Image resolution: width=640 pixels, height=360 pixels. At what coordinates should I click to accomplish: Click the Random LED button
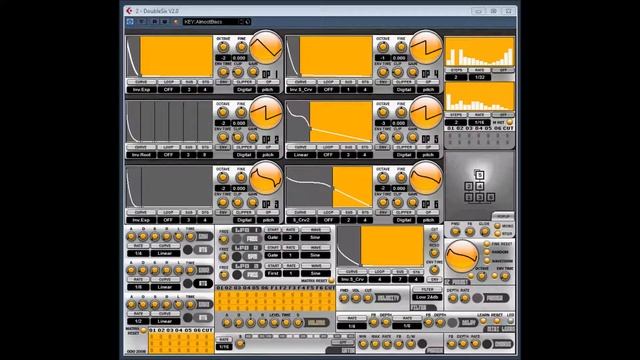point(487,252)
